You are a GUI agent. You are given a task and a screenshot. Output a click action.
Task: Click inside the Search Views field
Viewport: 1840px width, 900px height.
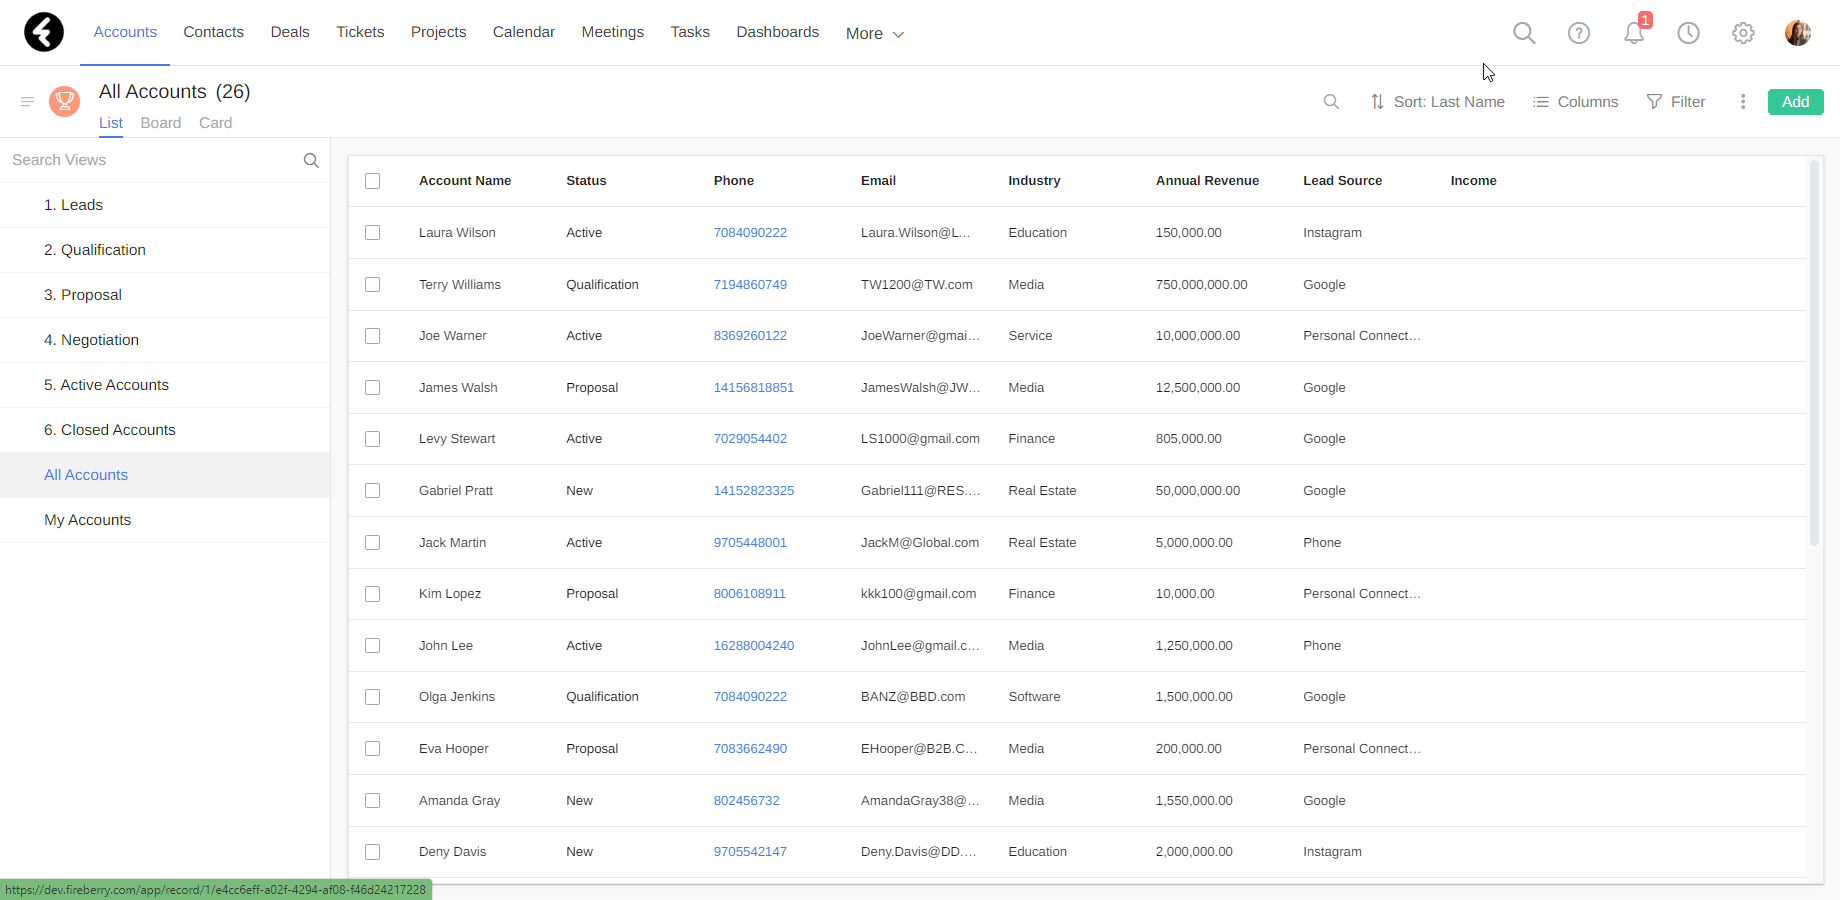click(150, 160)
